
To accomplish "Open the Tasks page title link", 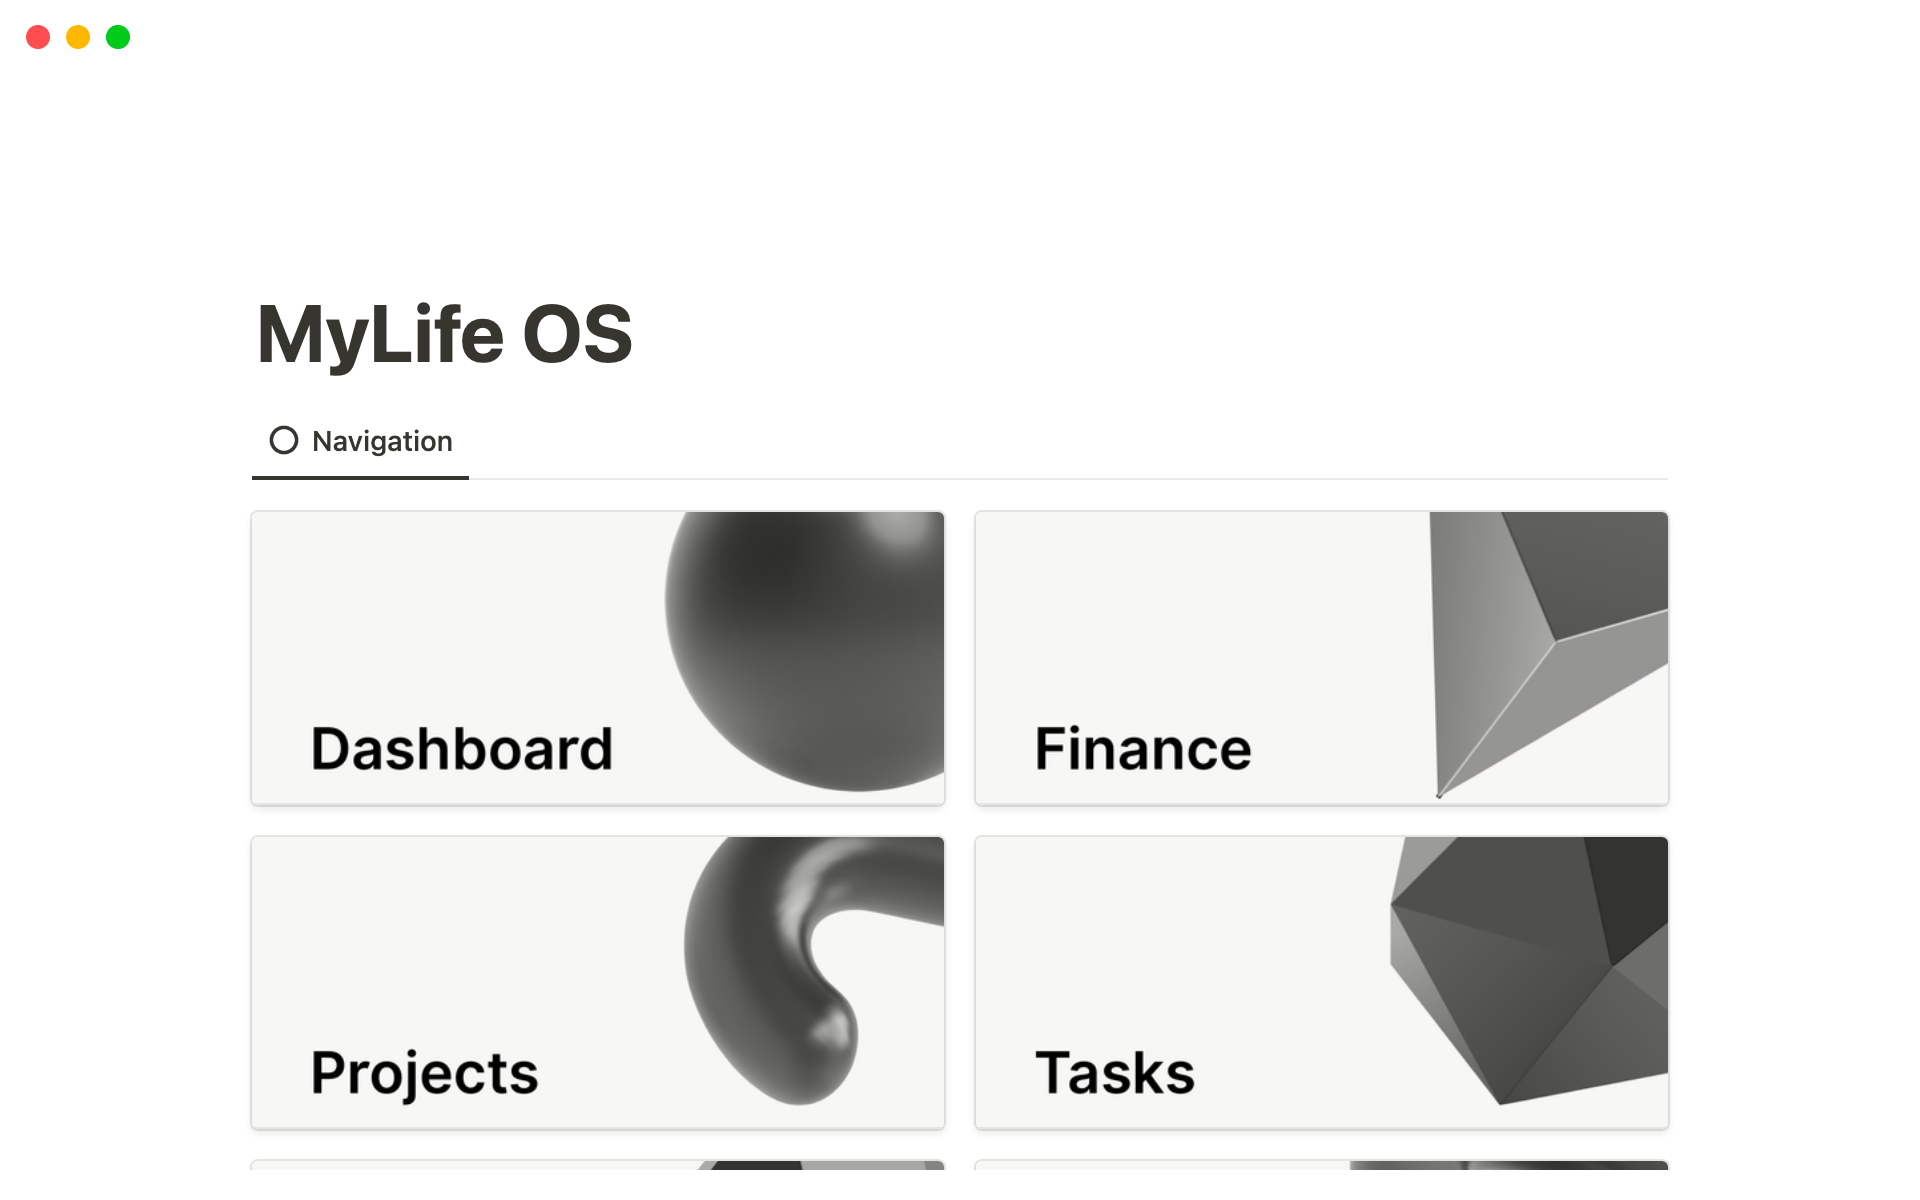I will 1114,1073.
